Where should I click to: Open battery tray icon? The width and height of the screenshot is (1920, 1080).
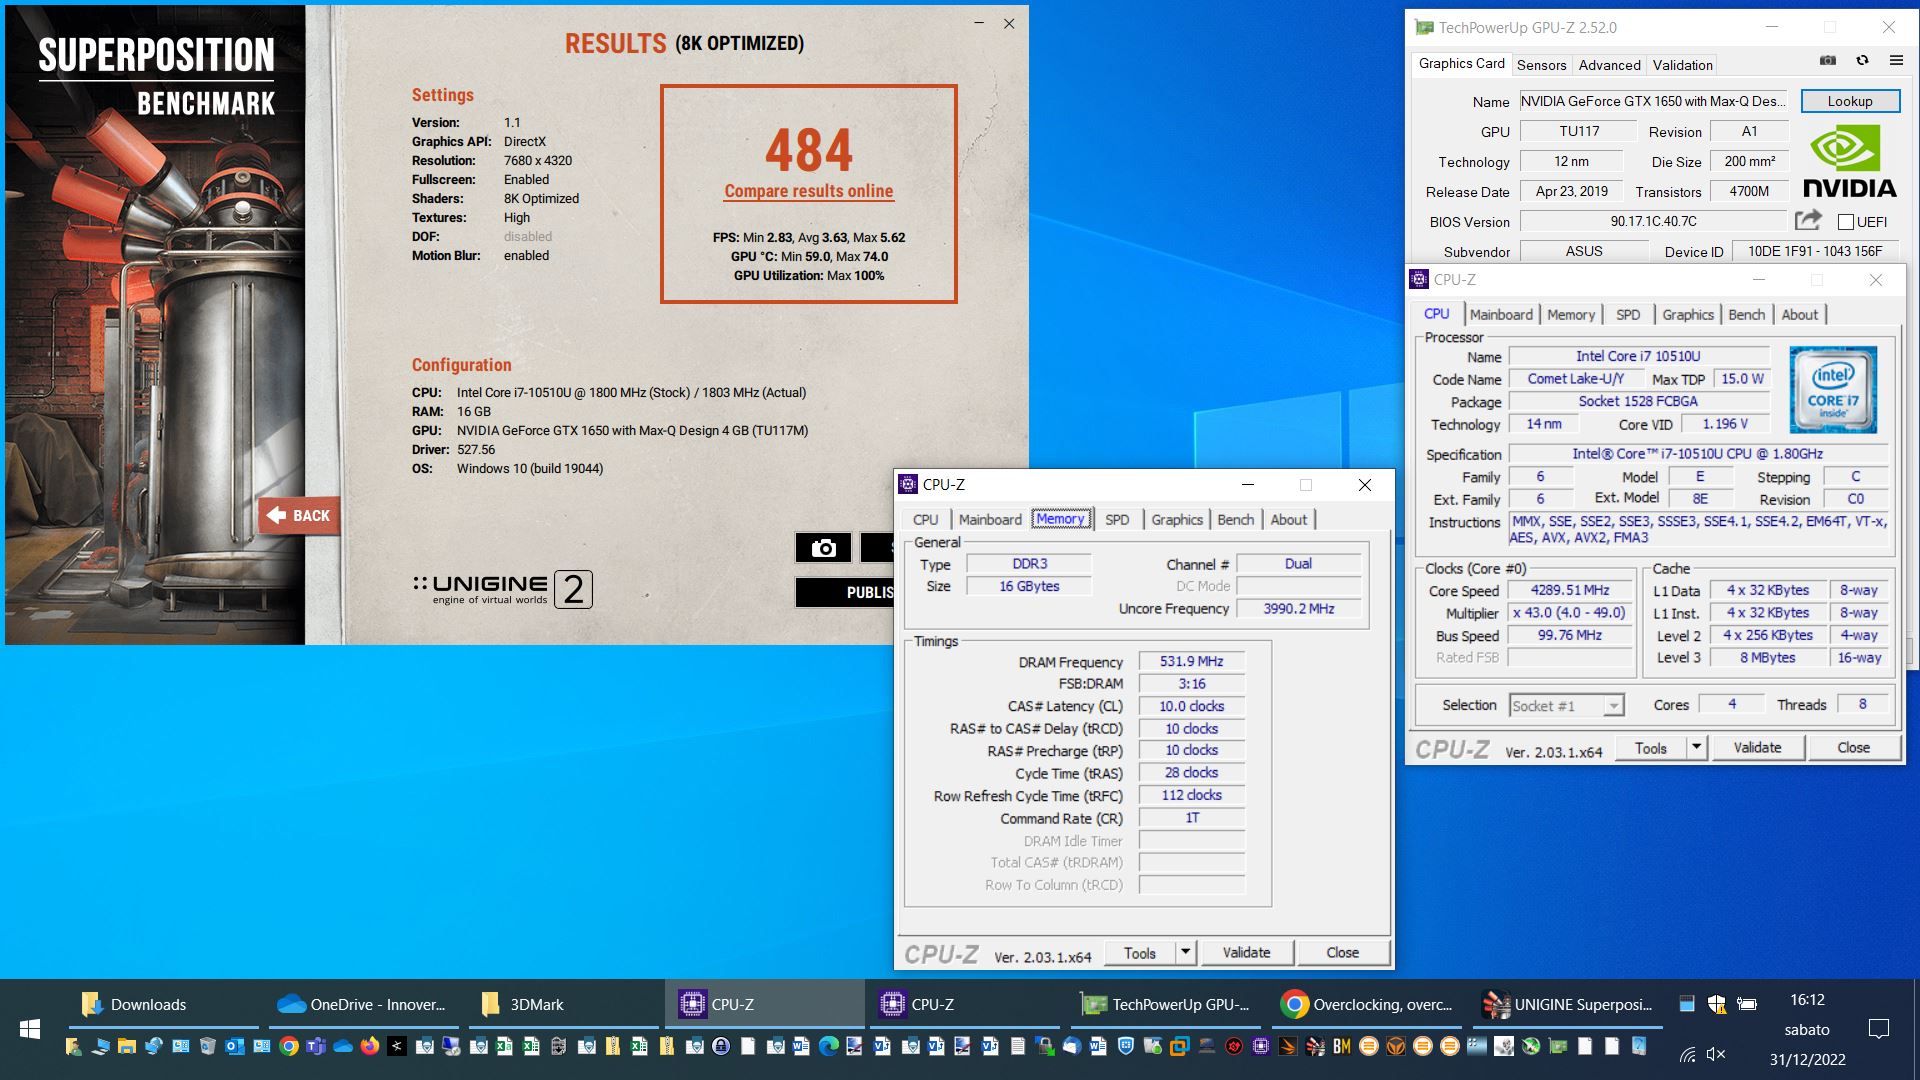pyautogui.click(x=1747, y=1003)
